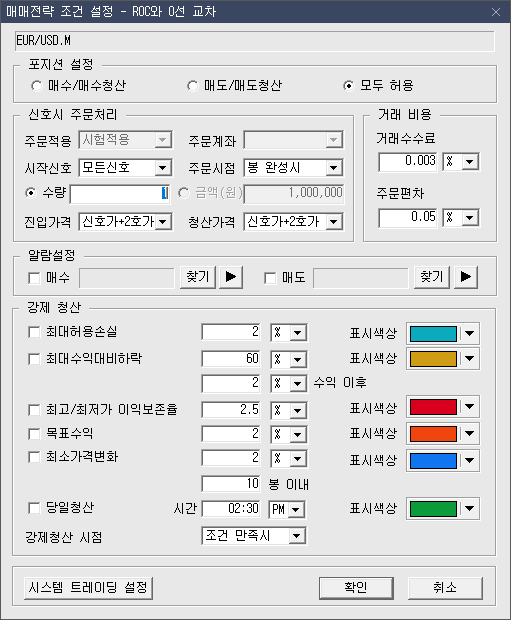Open the green 당일청산 color picker arrow
Viewport: 511px width, 620px height.
click(469, 508)
